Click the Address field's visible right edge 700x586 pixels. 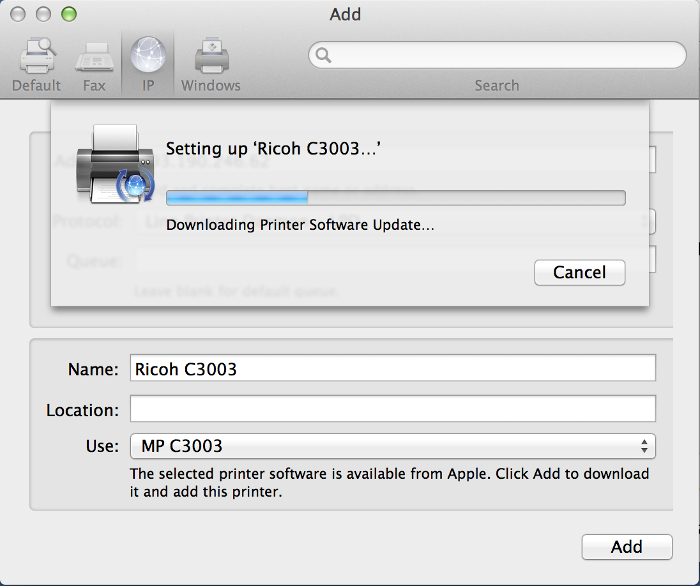[652, 160]
